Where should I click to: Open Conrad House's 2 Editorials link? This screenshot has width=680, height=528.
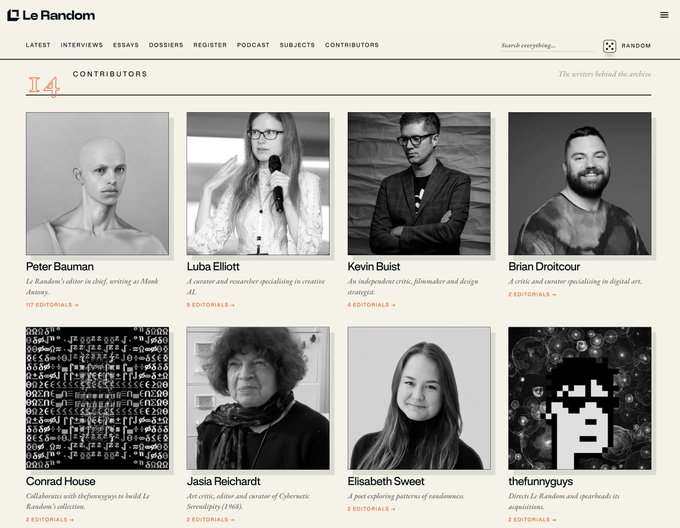click(50, 520)
